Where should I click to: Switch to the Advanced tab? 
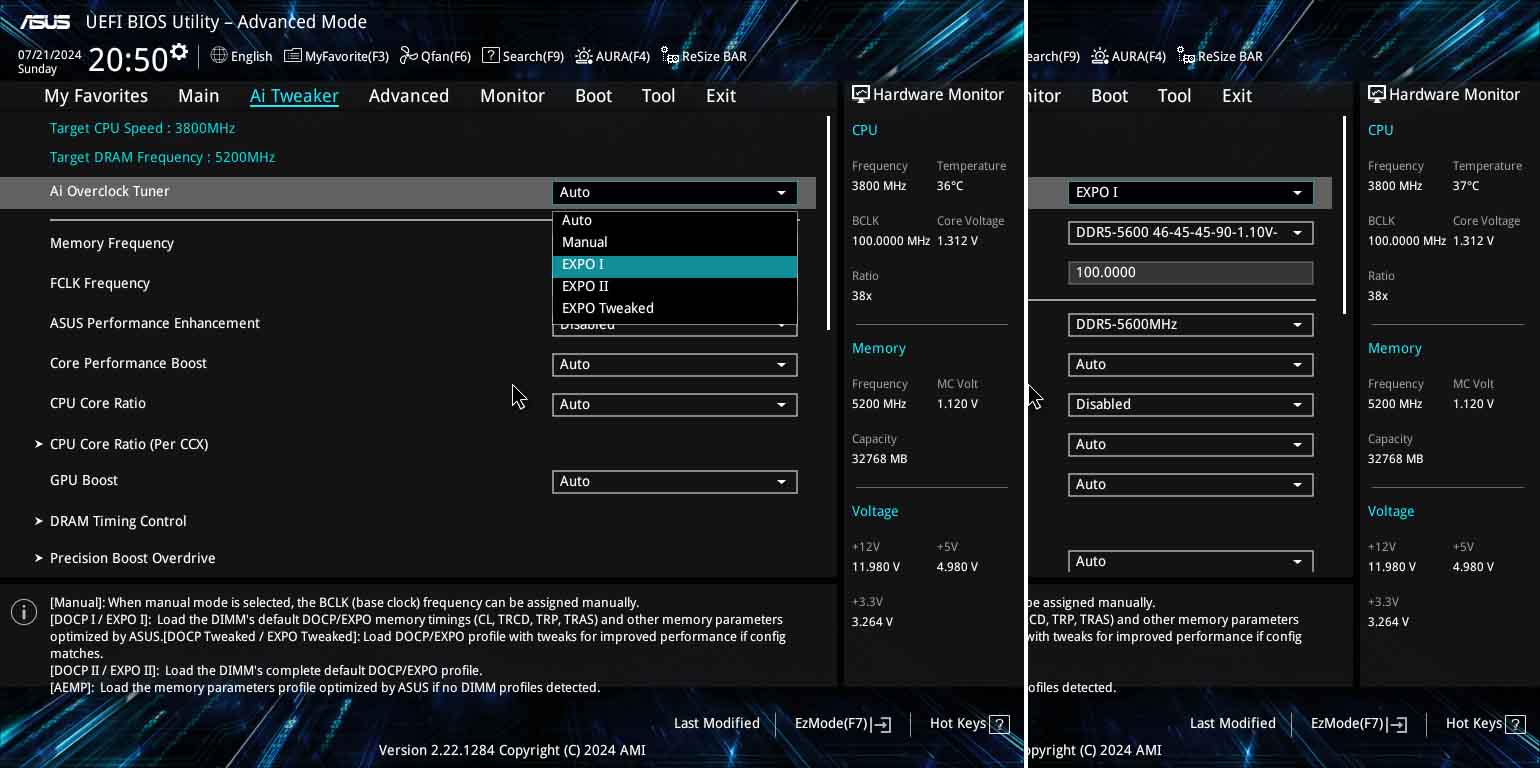coord(409,95)
